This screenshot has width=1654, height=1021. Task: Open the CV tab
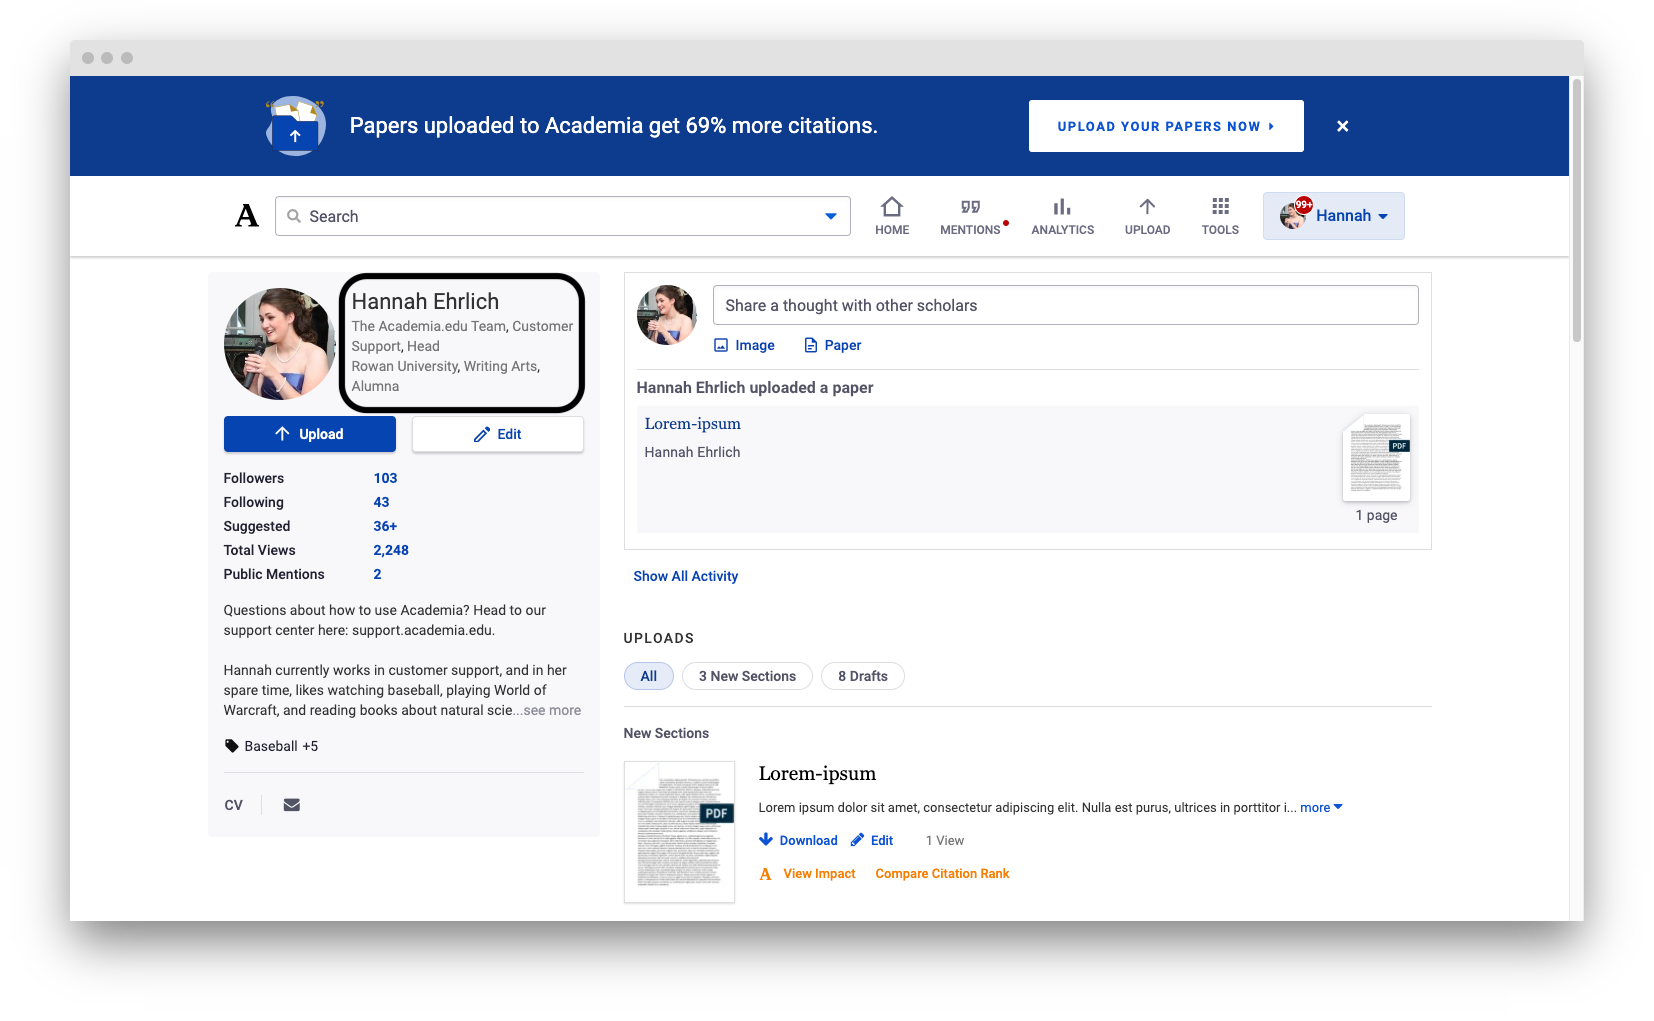point(233,804)
